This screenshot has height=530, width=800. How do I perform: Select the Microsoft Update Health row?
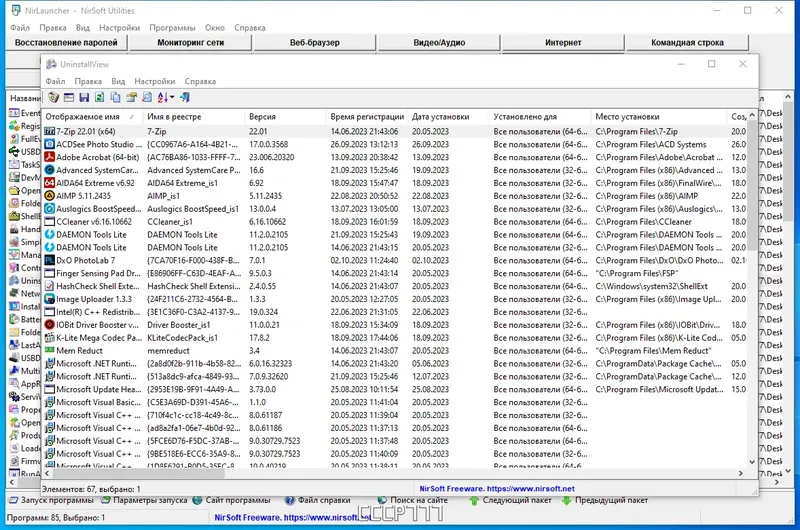[x=394, y=389]
